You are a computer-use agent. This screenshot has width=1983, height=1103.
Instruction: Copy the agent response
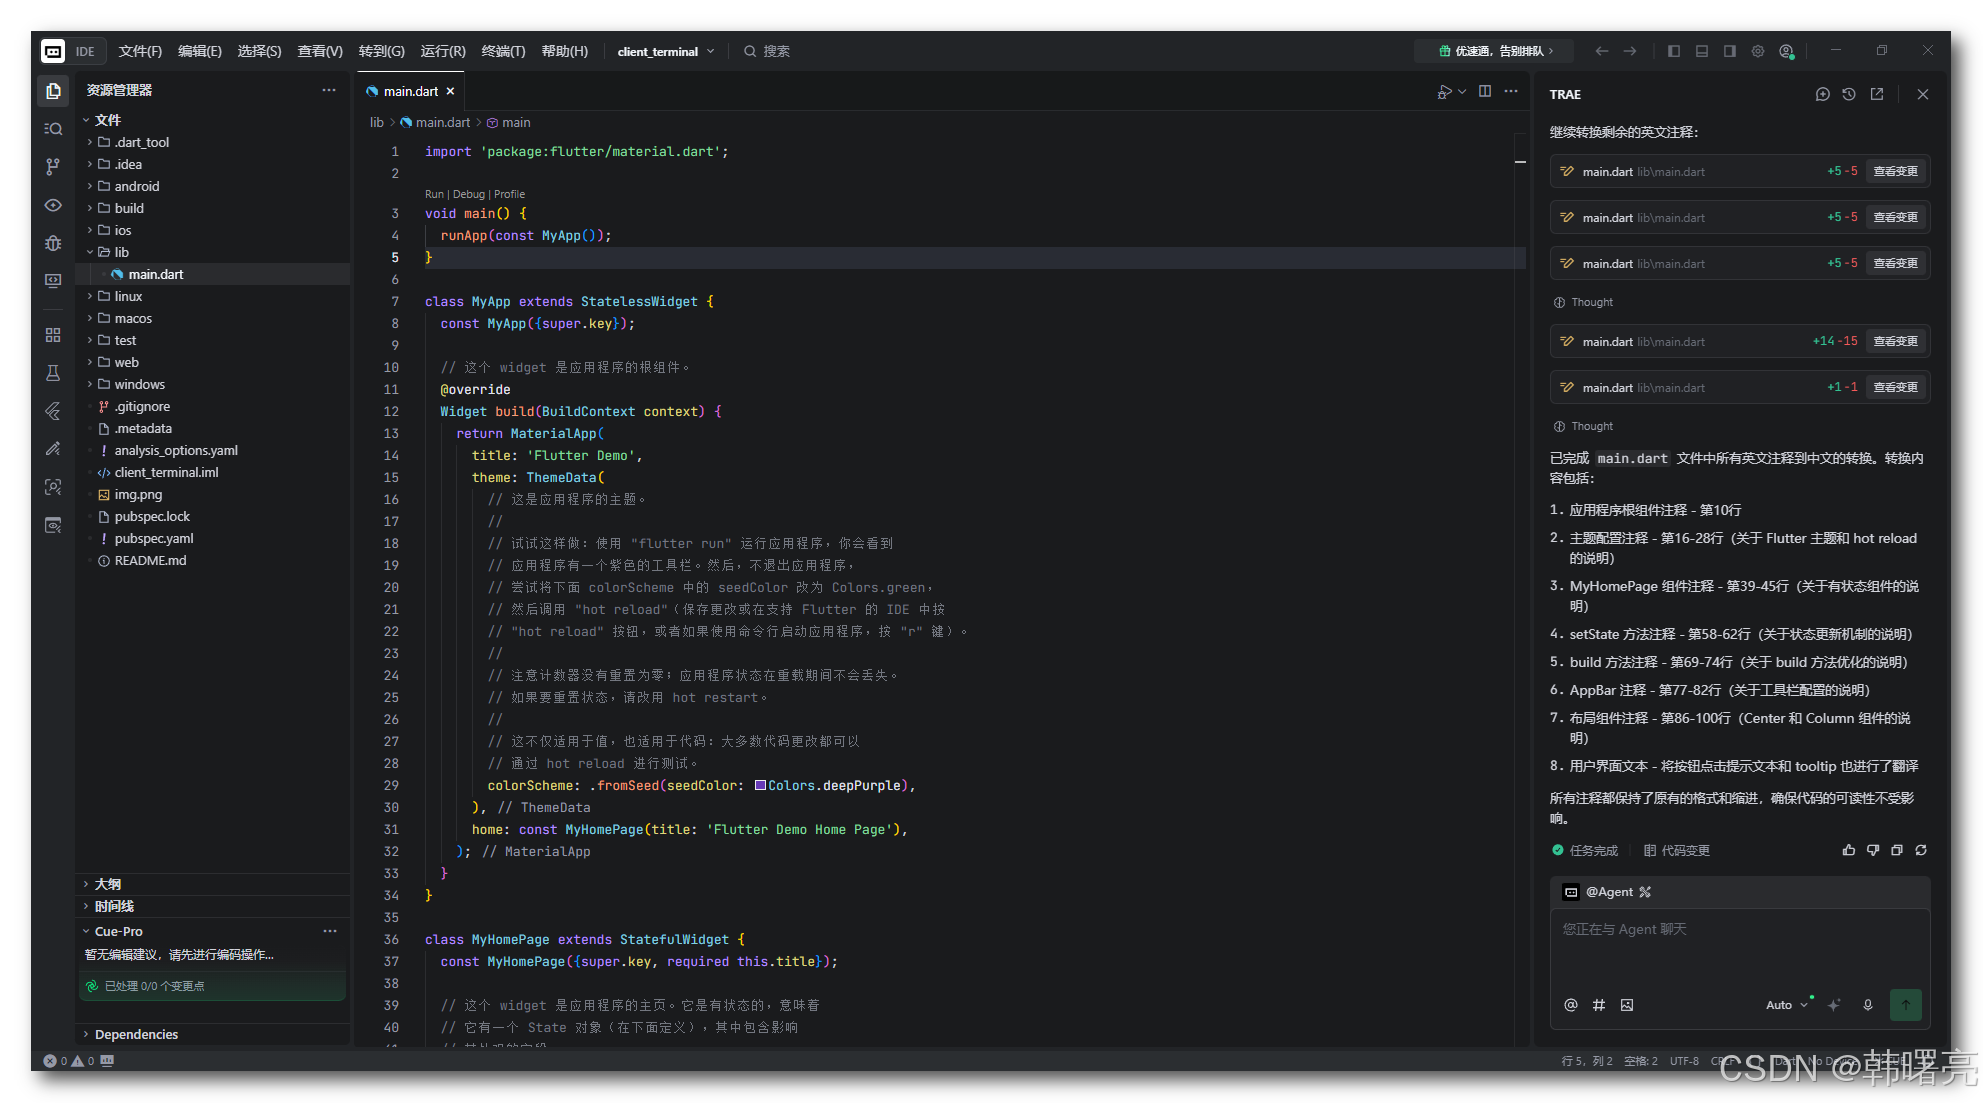pos(1897,850)
